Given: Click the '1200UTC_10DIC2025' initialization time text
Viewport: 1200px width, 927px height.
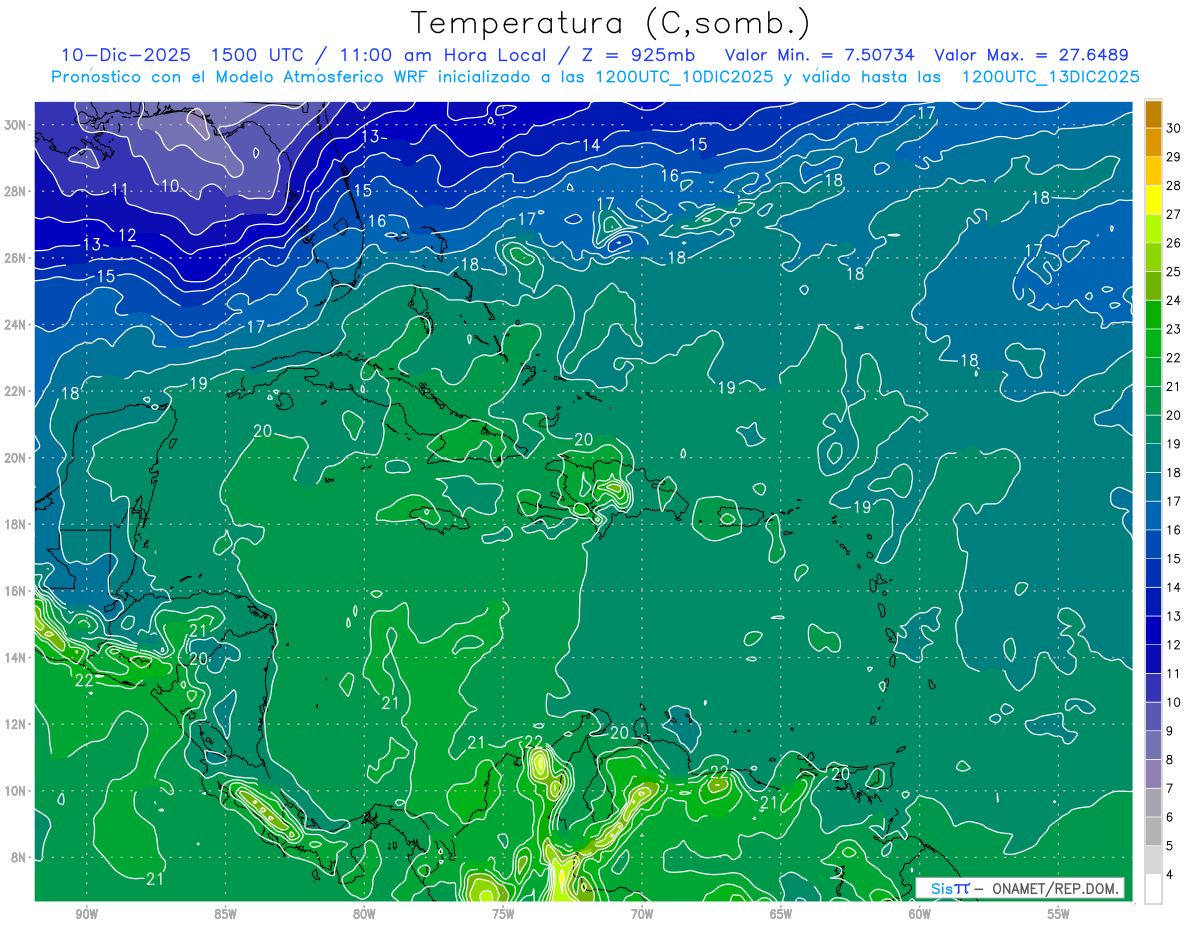Looking at the screenshot, I should (684, 77).
